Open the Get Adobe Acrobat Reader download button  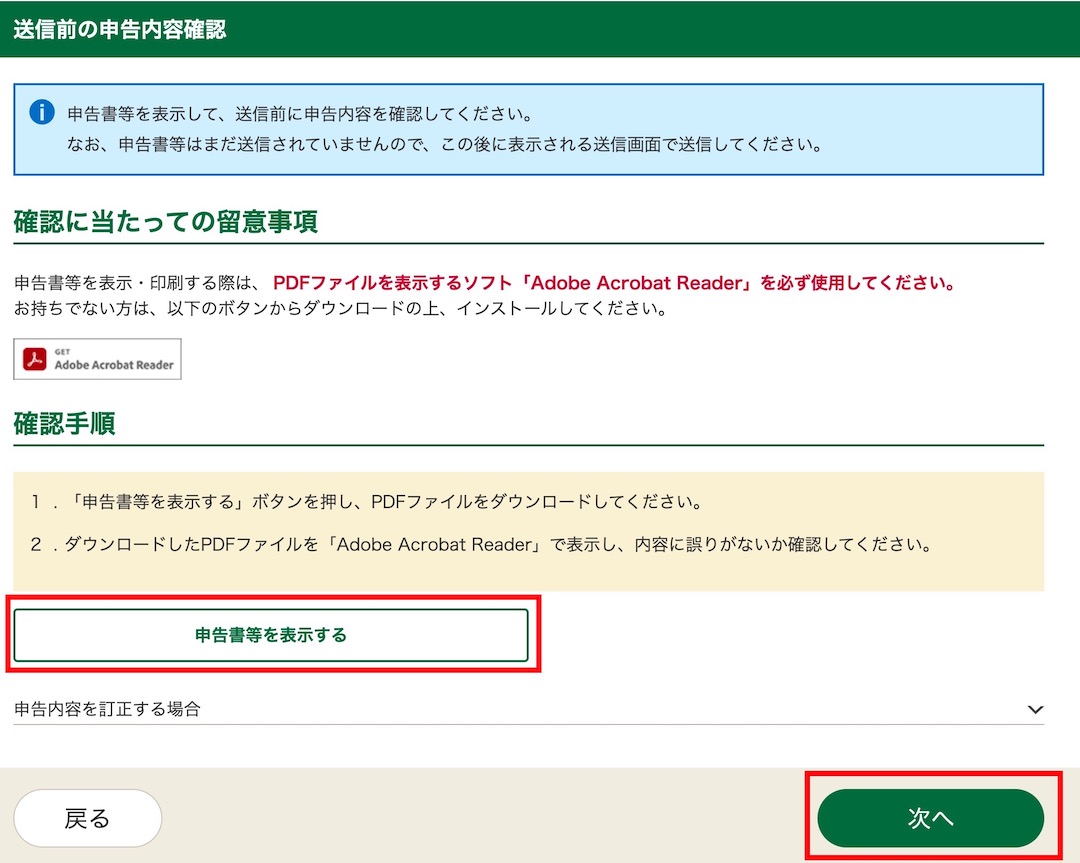point(97,359)
